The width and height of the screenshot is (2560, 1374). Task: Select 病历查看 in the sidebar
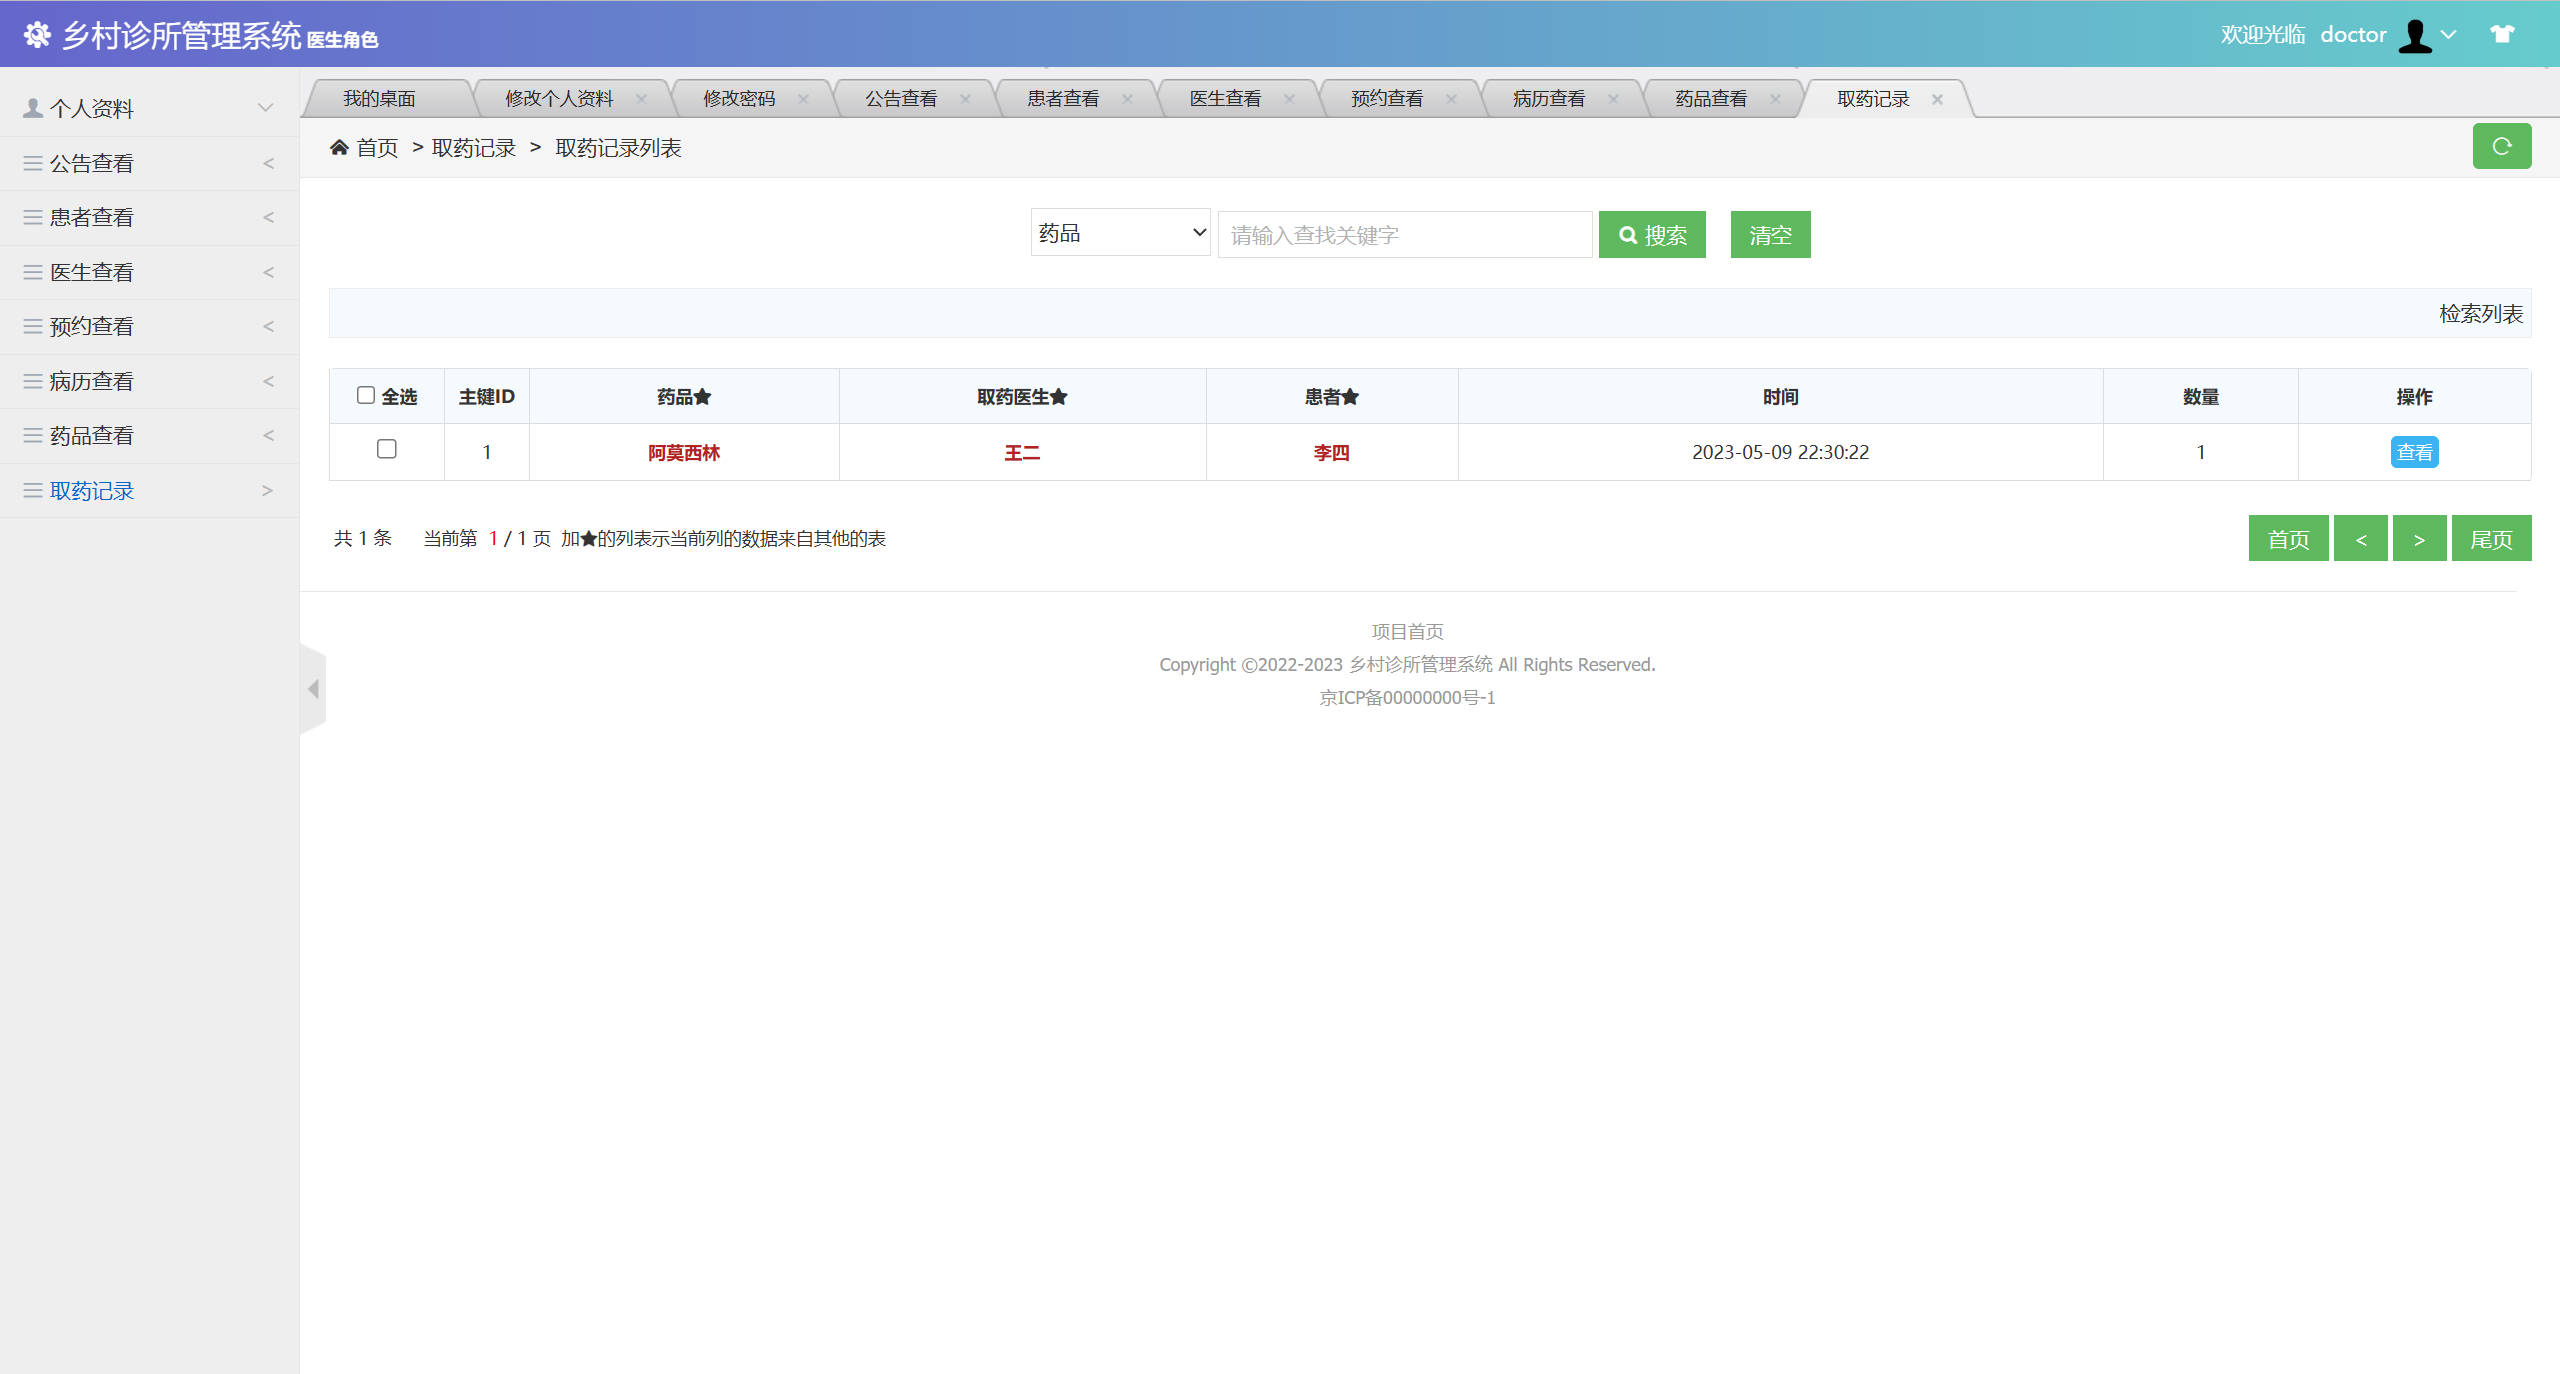click(x=91, y=381)
